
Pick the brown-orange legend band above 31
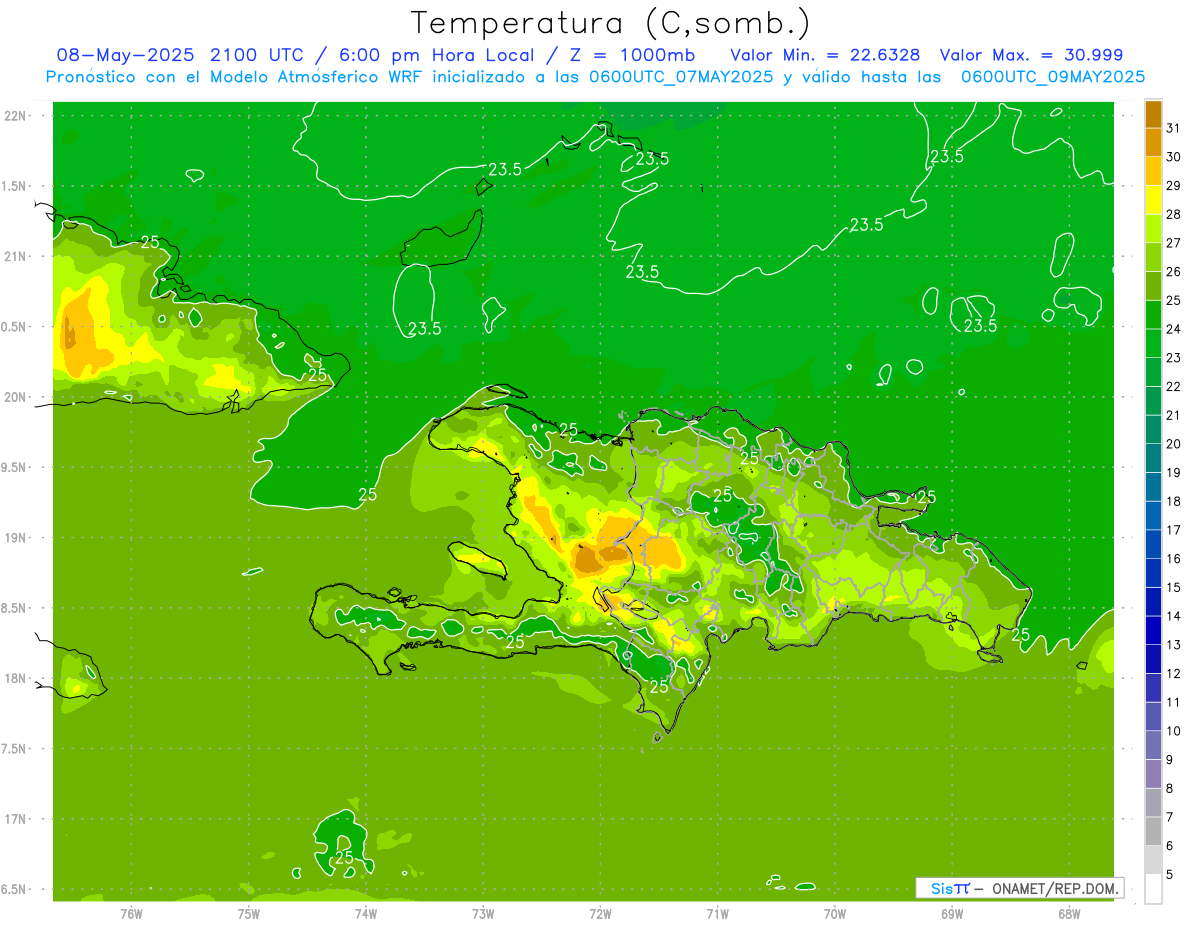tap(1153, 114)
